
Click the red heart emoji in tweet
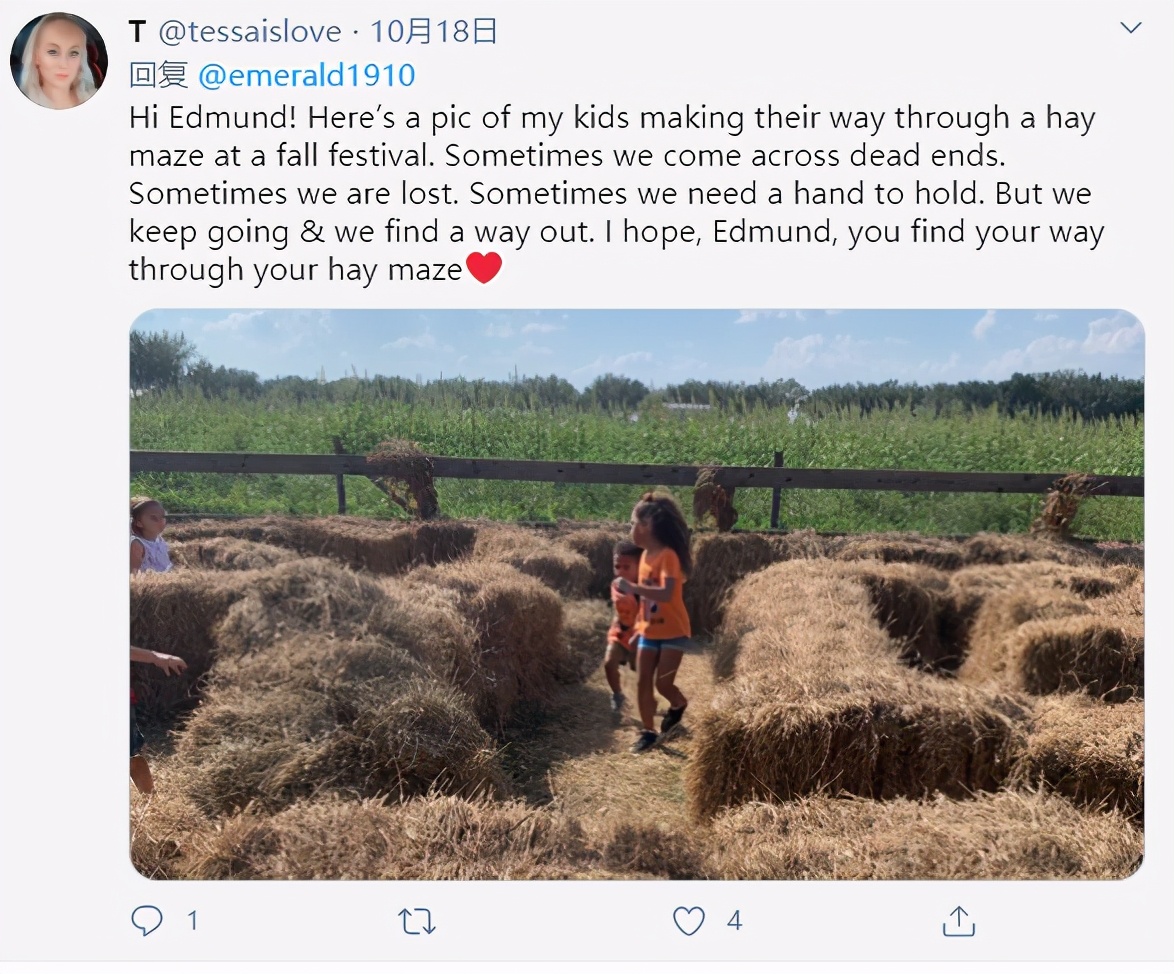pos(484,268)
